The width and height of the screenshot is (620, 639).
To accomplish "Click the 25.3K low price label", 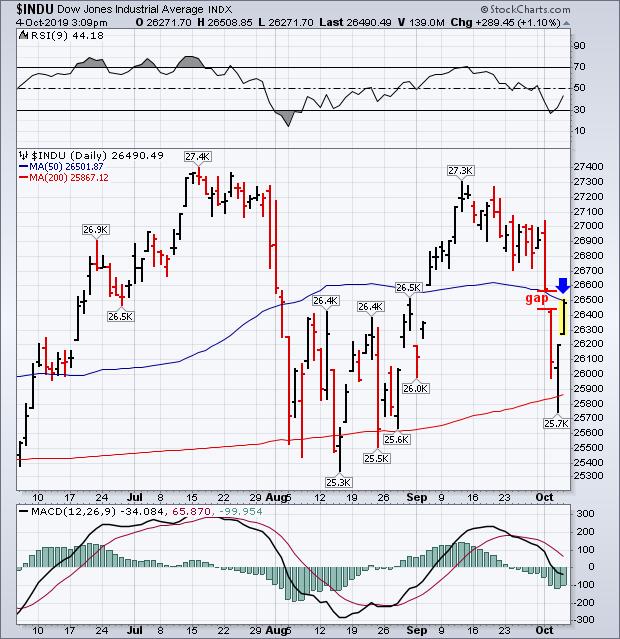I will click(339, 483).
